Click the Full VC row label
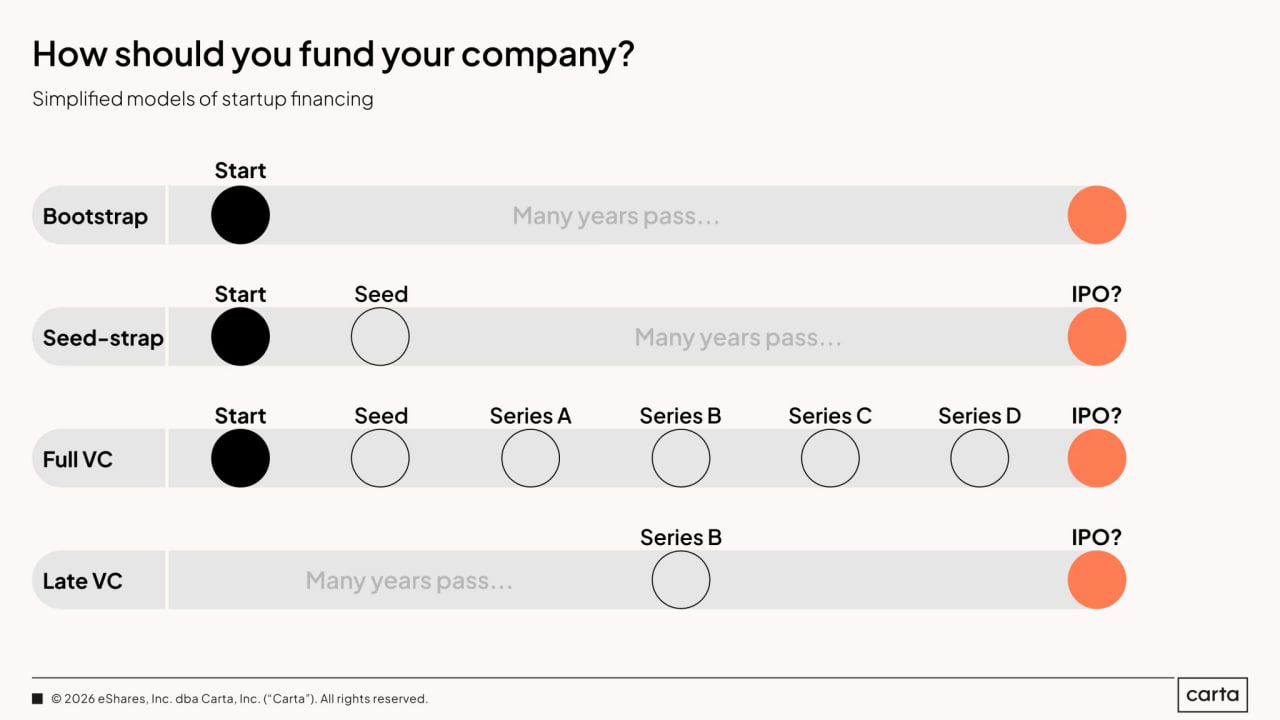 coord(78,460)
